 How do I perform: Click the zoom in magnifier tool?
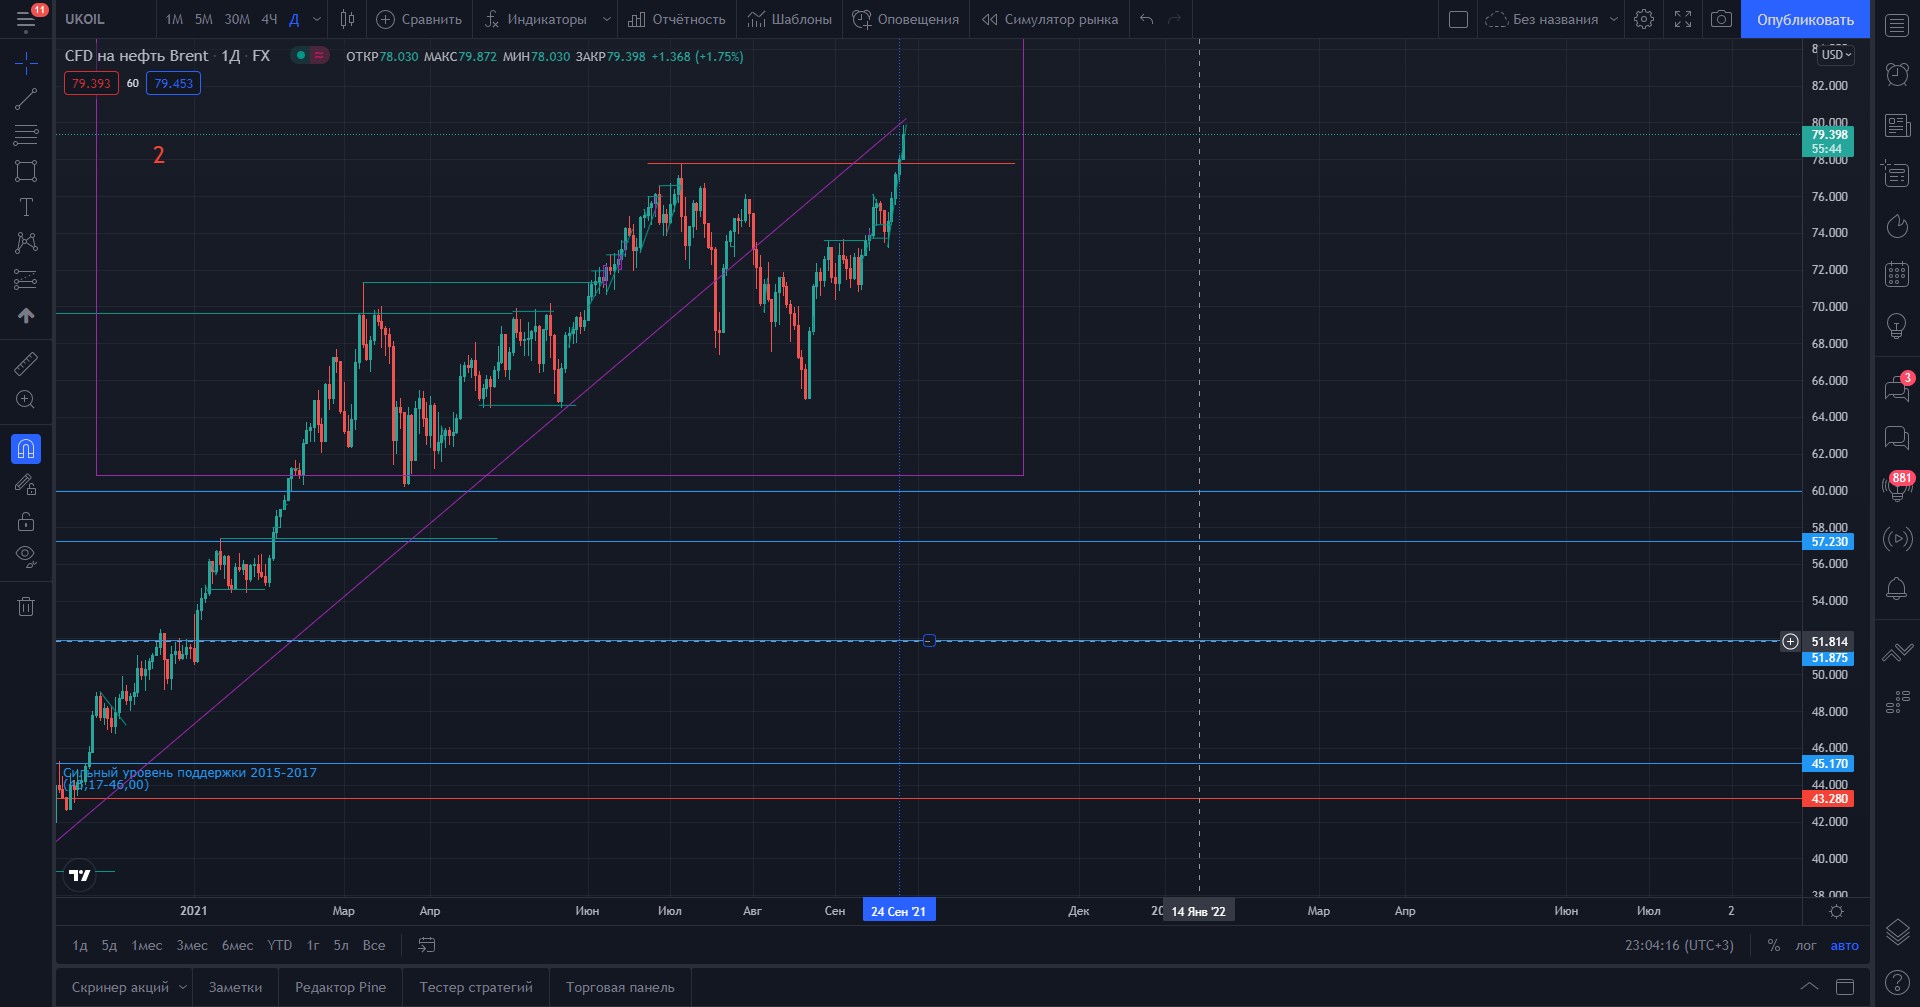pyautogui.click(x=26, y=400)
